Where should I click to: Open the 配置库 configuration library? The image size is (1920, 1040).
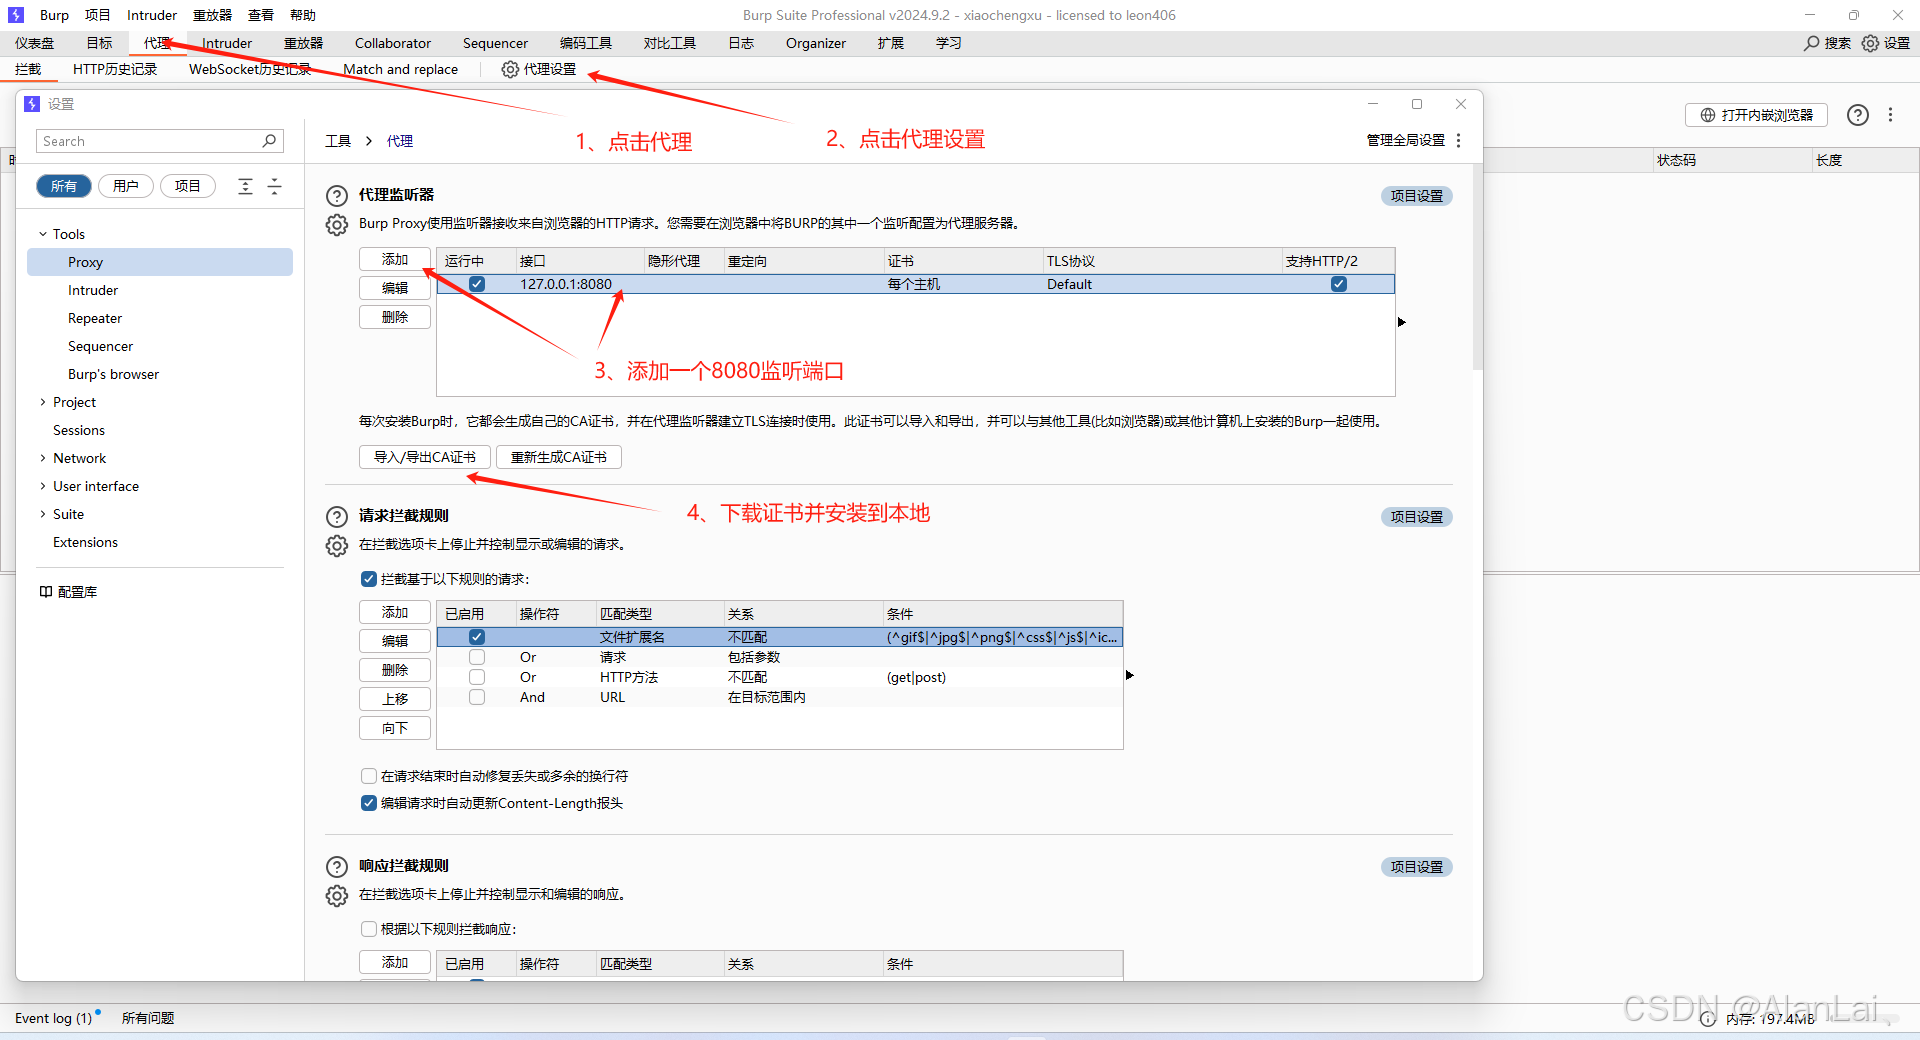(68, 592)
